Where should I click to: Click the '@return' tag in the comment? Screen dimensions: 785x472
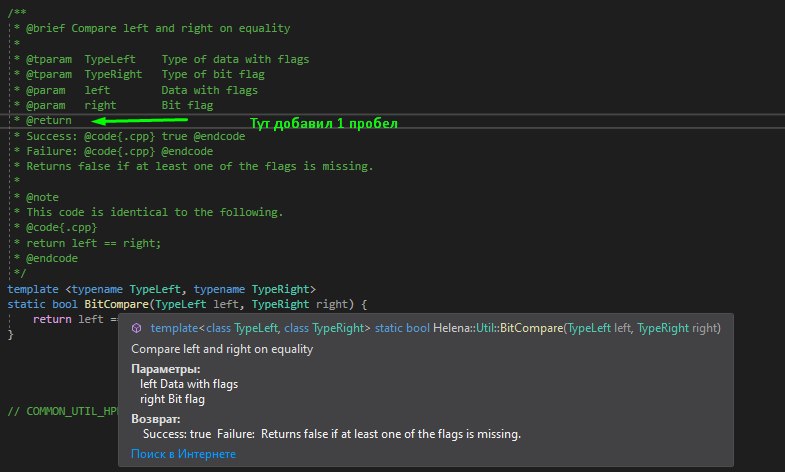point(49,120)
